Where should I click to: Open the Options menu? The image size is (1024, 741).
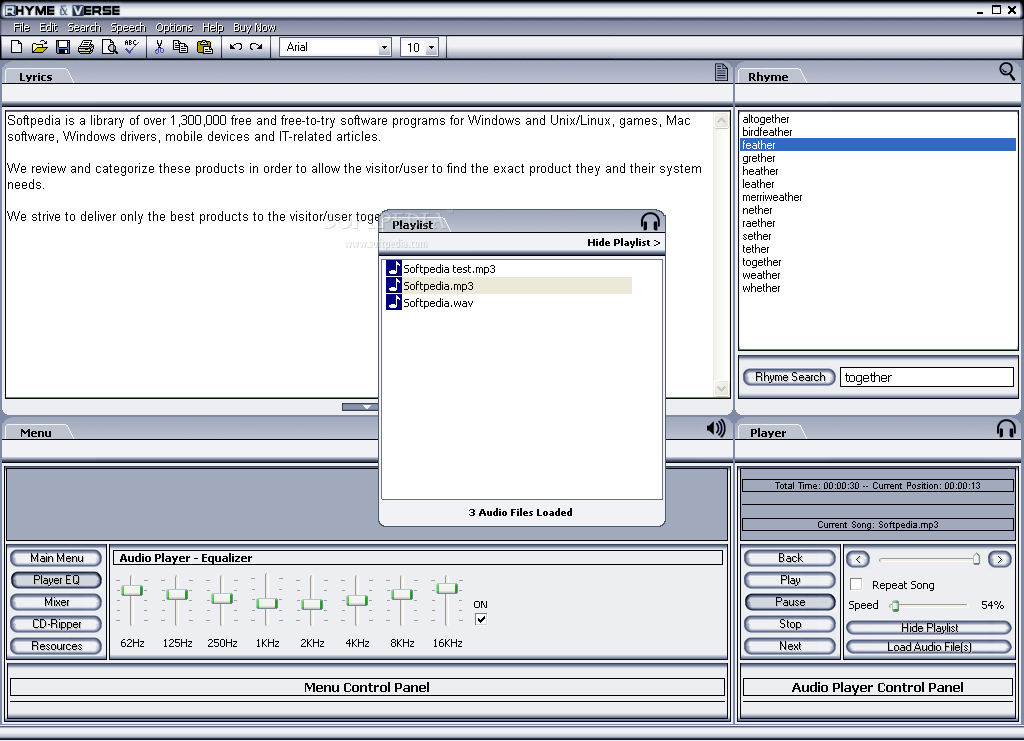point(174,27)
